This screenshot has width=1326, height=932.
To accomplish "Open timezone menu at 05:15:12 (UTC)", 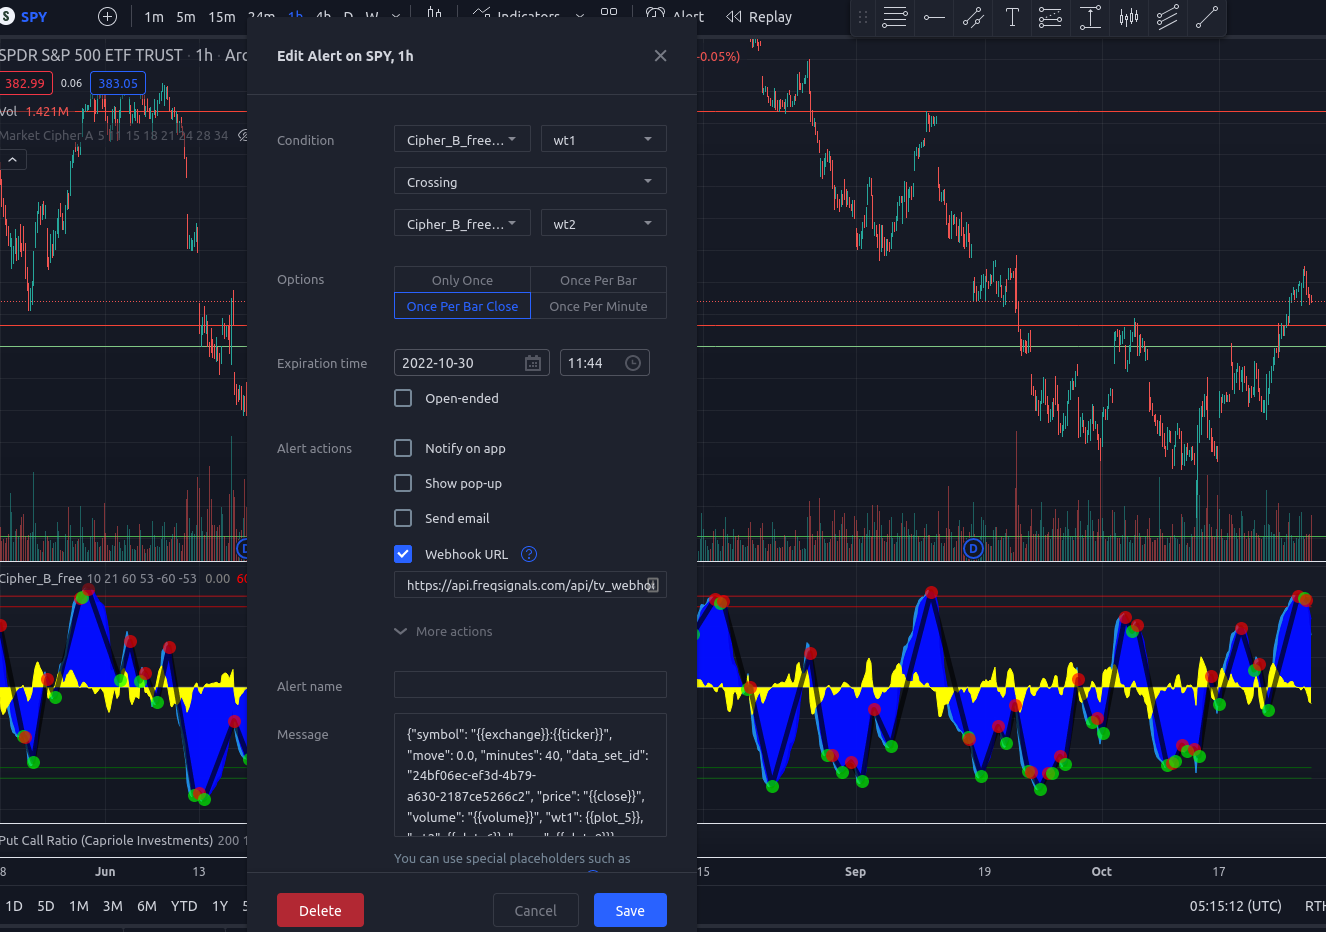I will (1235, 906).
